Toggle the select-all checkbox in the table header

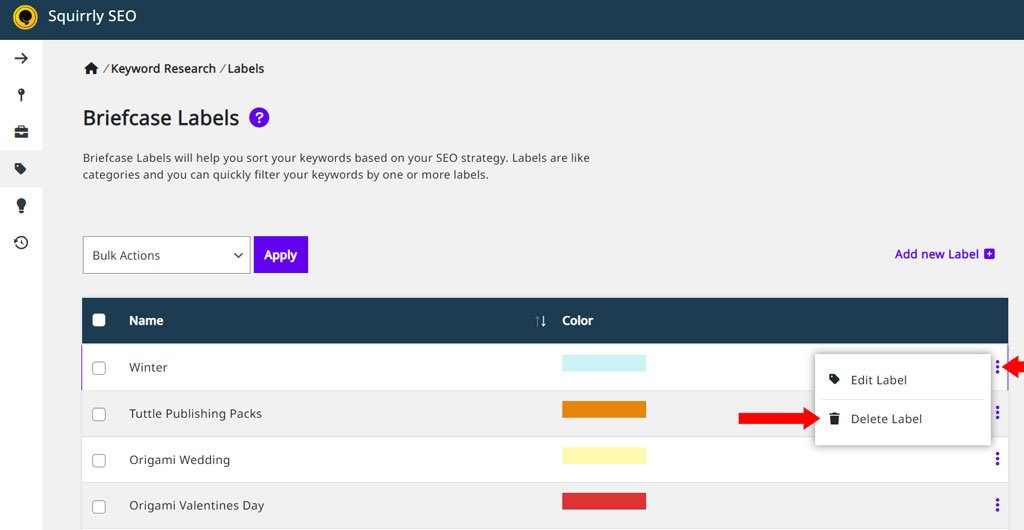pyautogui.click(x=99, y=320)
